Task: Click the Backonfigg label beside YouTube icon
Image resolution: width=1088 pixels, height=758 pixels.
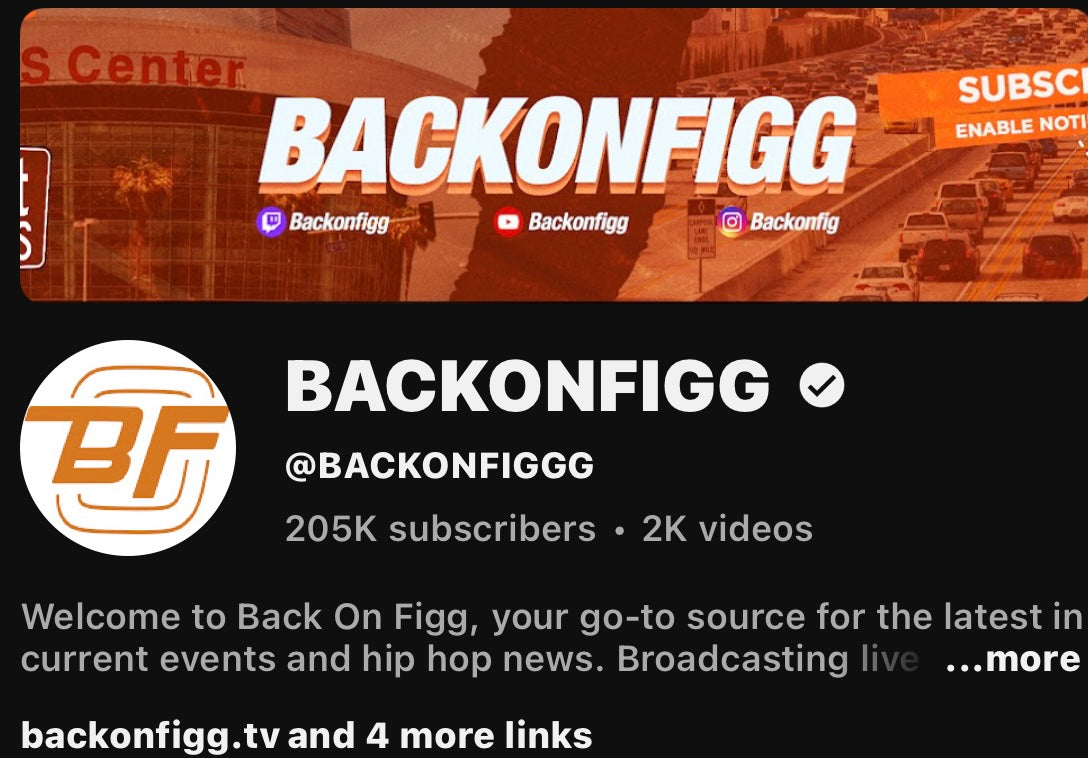Action: 578,222
